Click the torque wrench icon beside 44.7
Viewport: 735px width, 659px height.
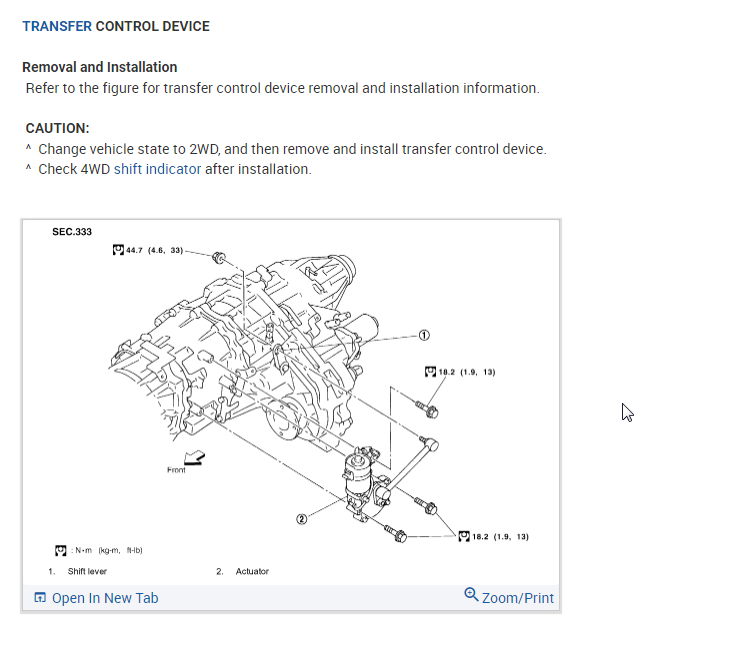(118, 250)
